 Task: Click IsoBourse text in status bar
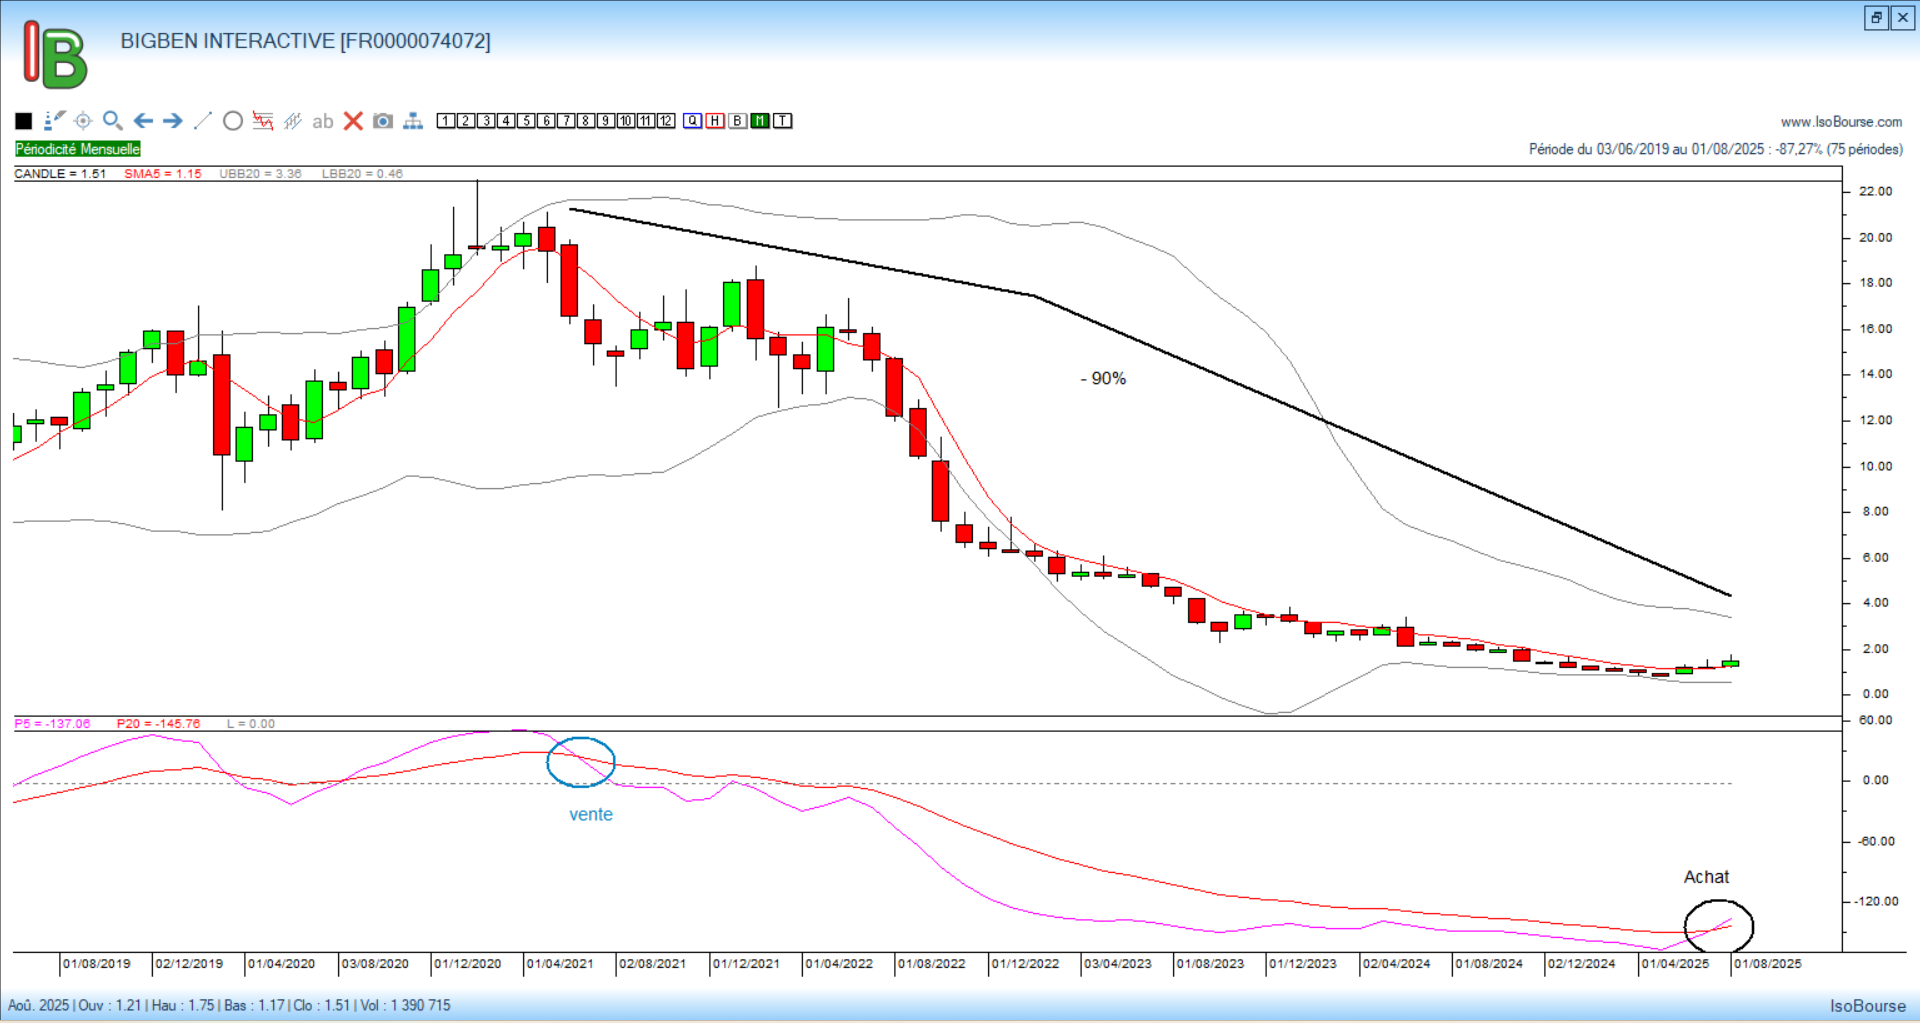coord(1868,1006)
